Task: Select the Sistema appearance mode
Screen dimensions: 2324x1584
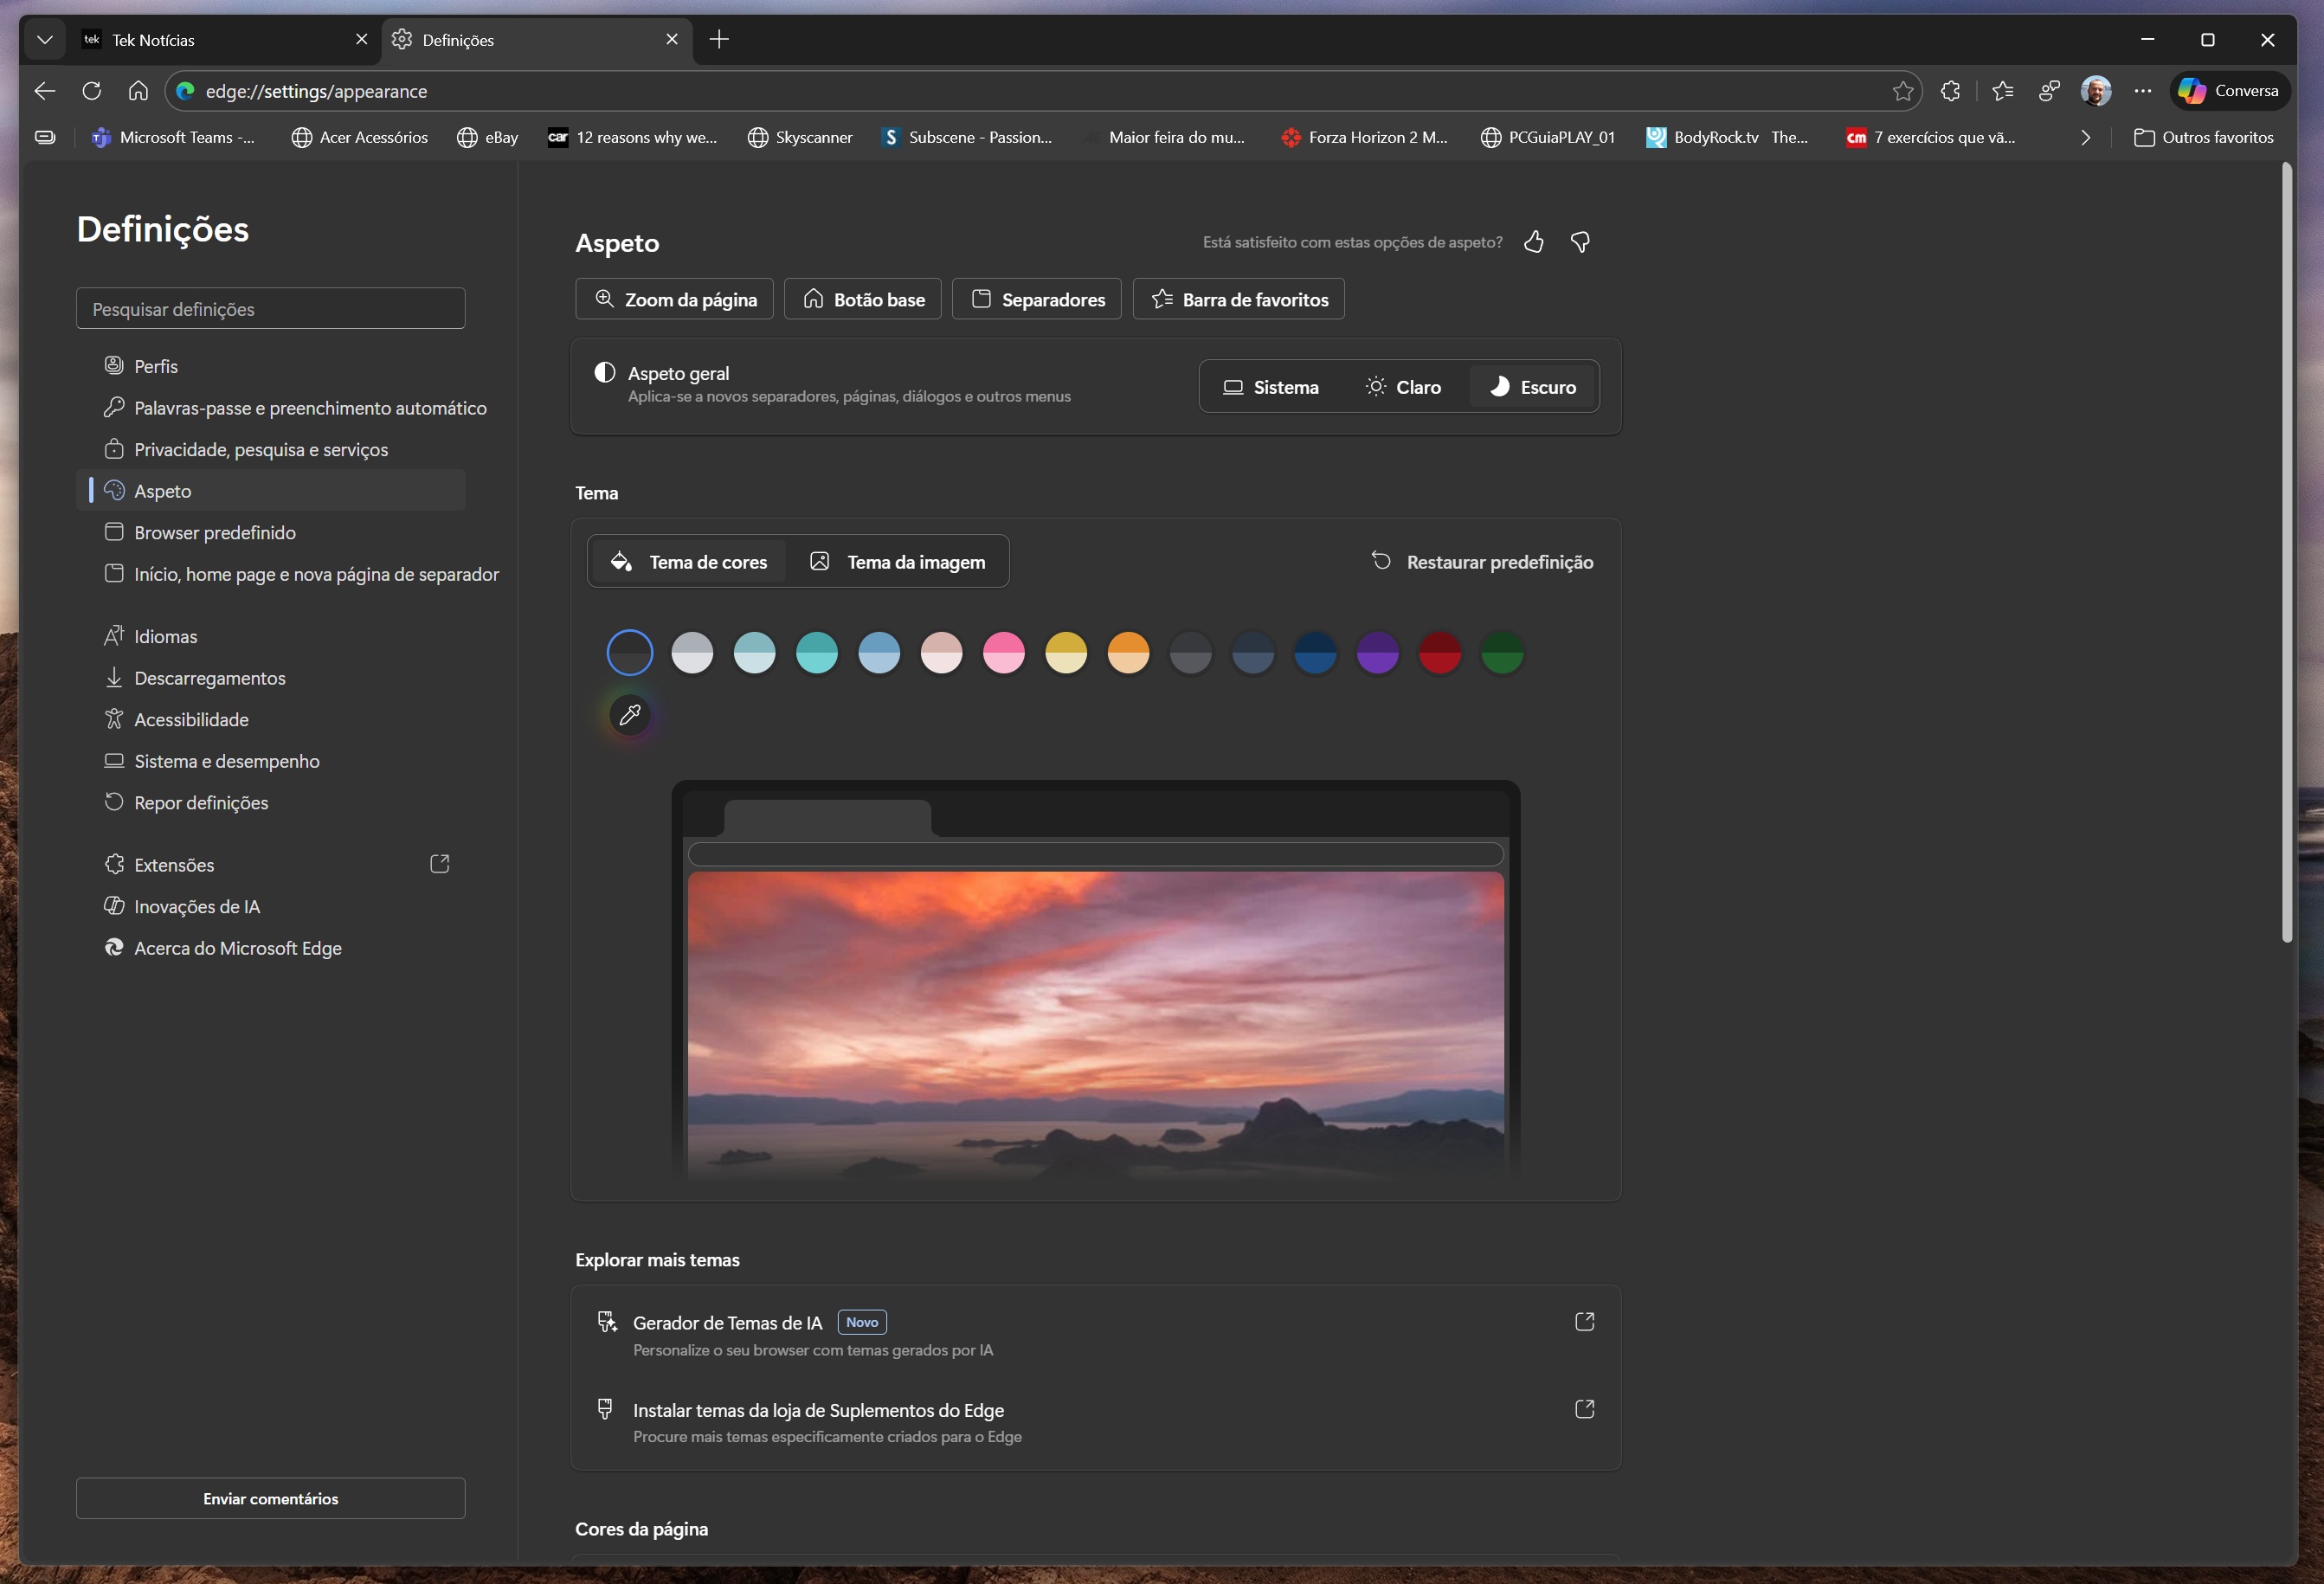Action: [1271, 387]
